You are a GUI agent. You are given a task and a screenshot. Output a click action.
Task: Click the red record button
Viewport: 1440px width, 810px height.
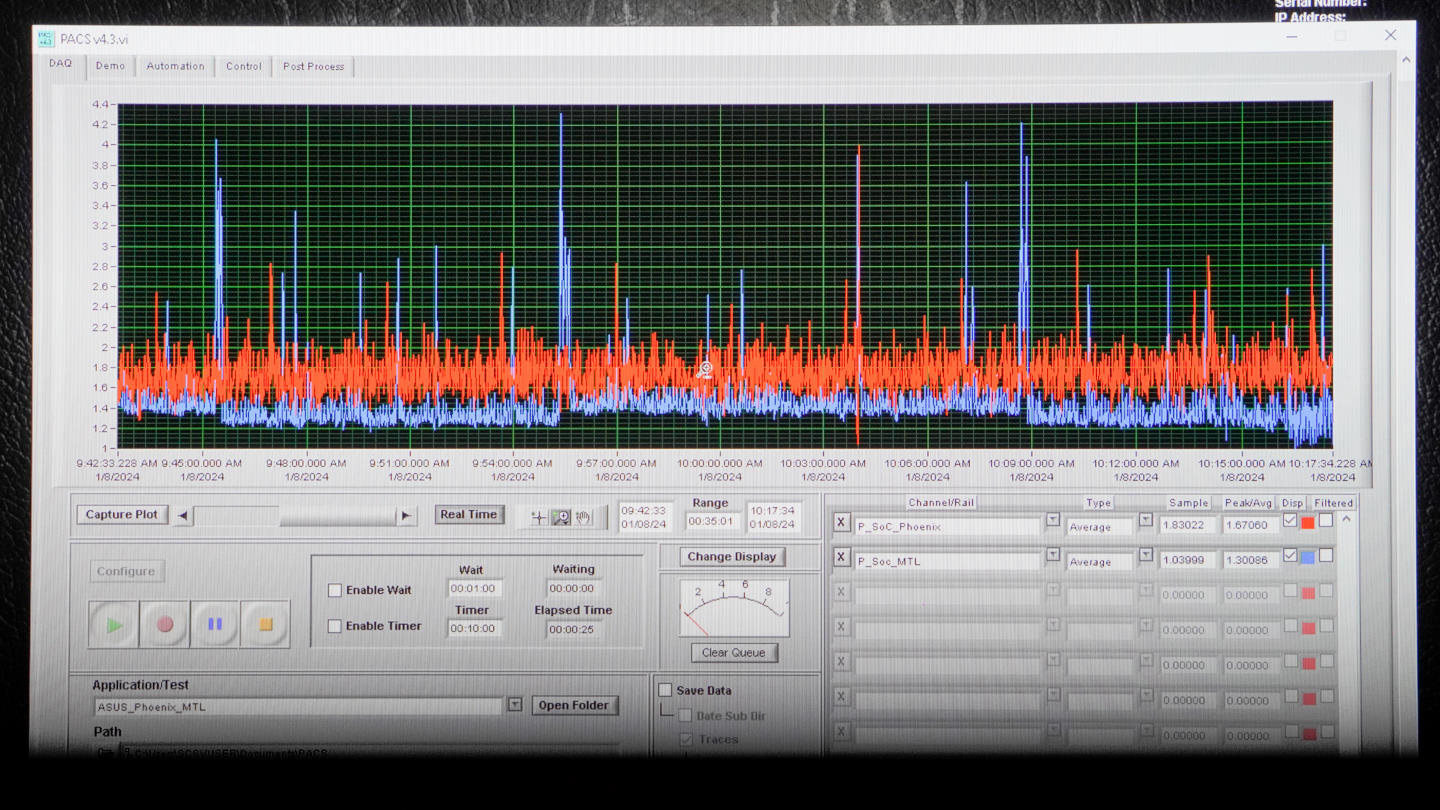(x=165, y=625)
